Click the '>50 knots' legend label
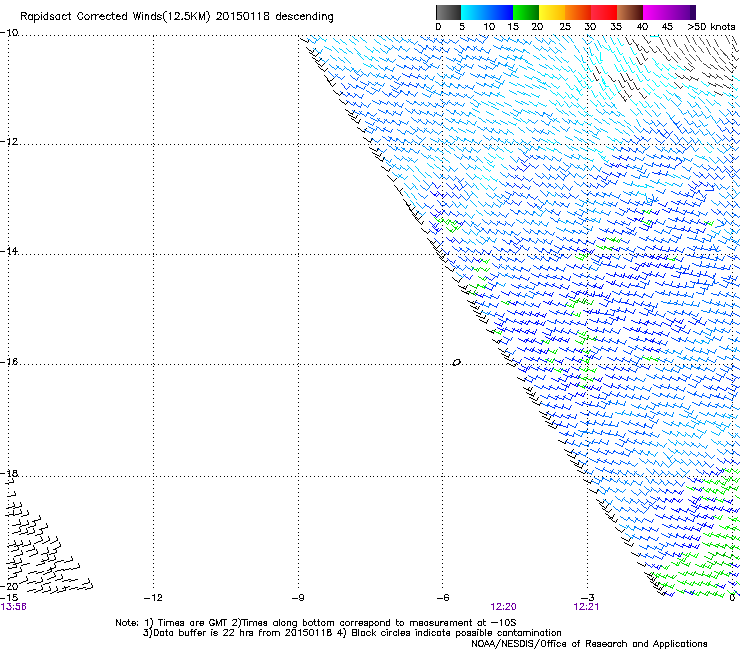Viewport: 740px width, 650px height. point(711,27)
